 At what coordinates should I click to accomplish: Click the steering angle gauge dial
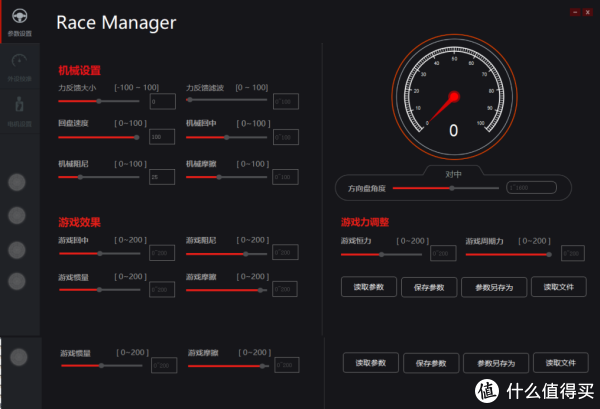(454, 97)
